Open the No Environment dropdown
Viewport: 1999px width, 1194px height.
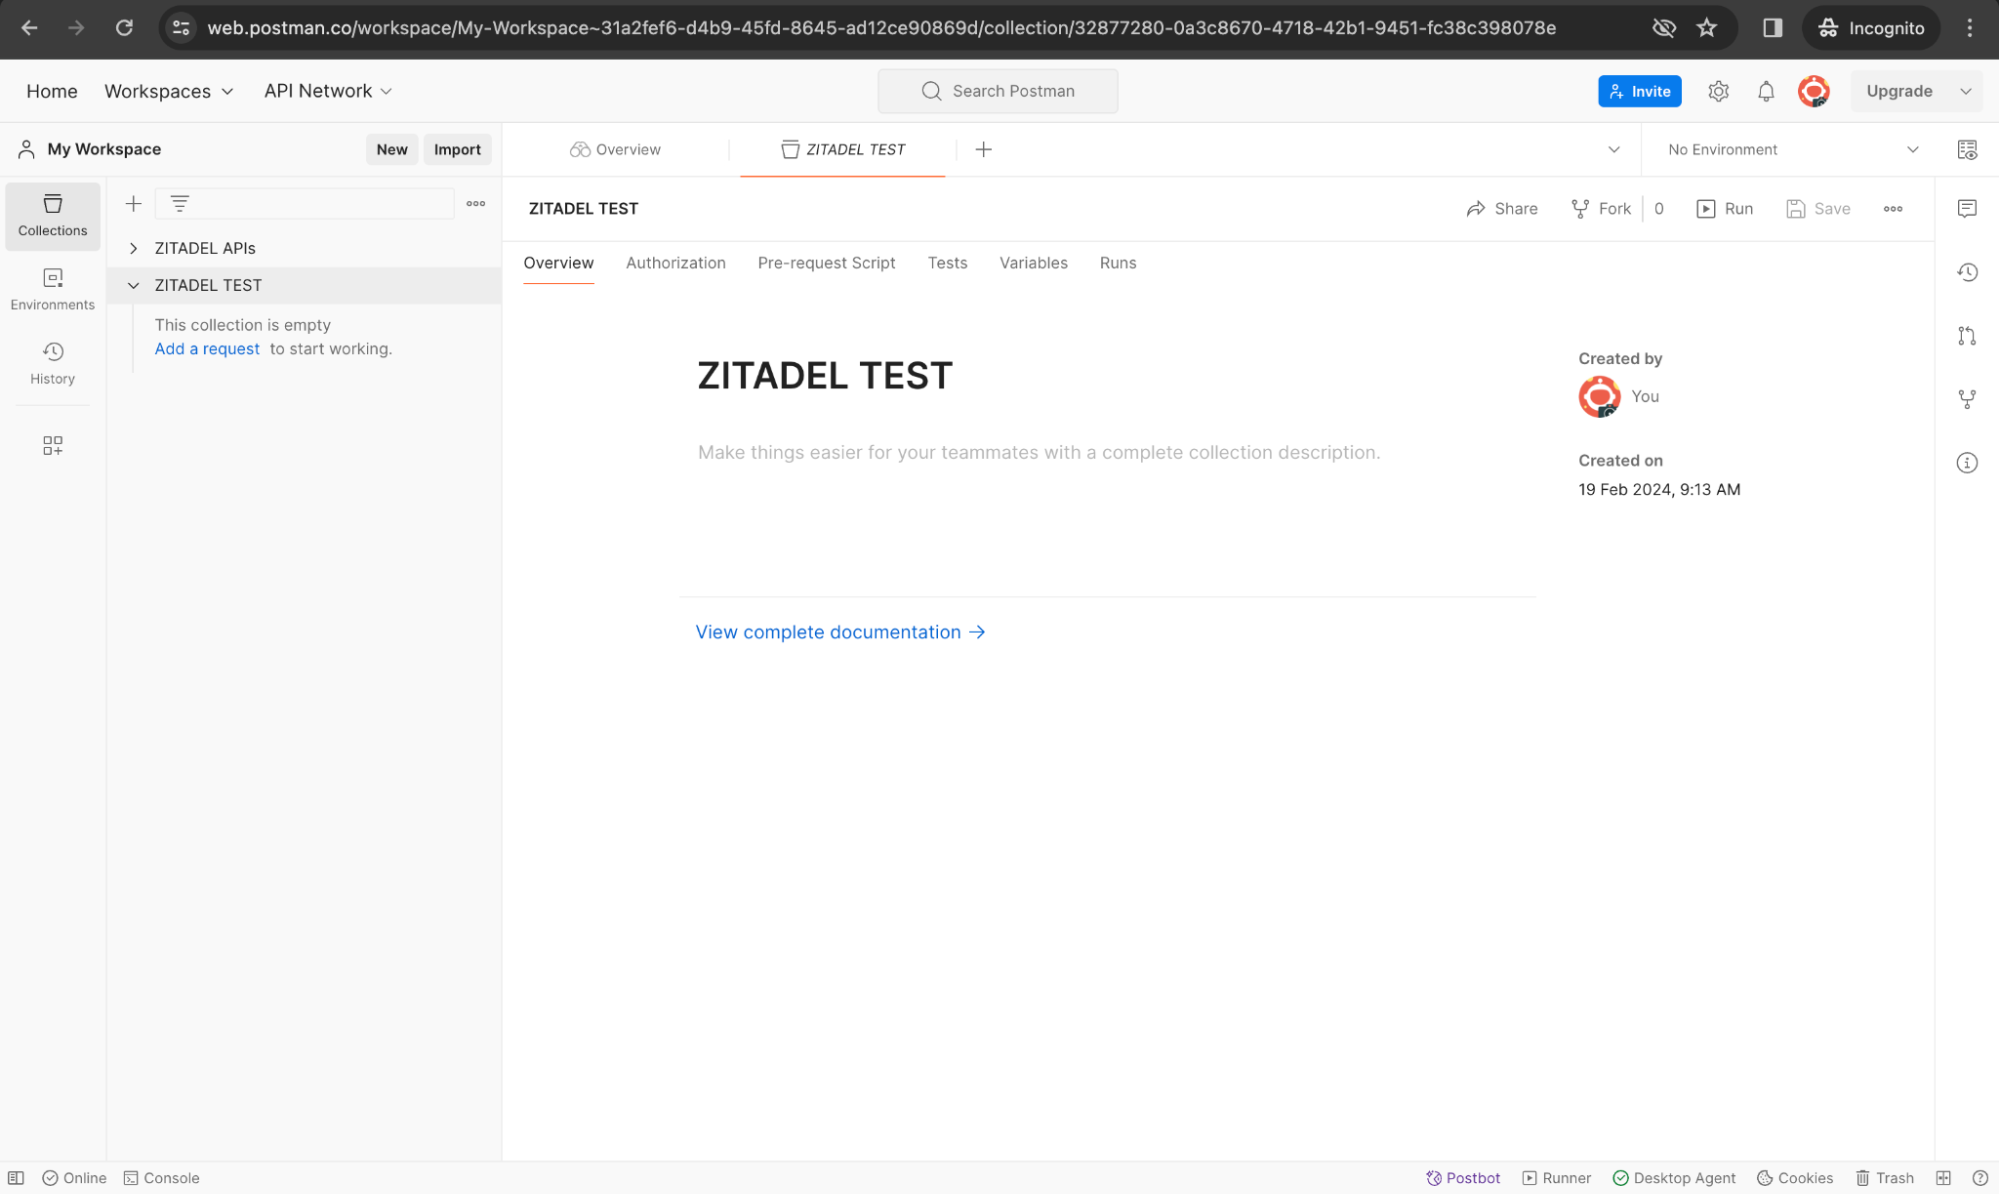coord(1792,149)
